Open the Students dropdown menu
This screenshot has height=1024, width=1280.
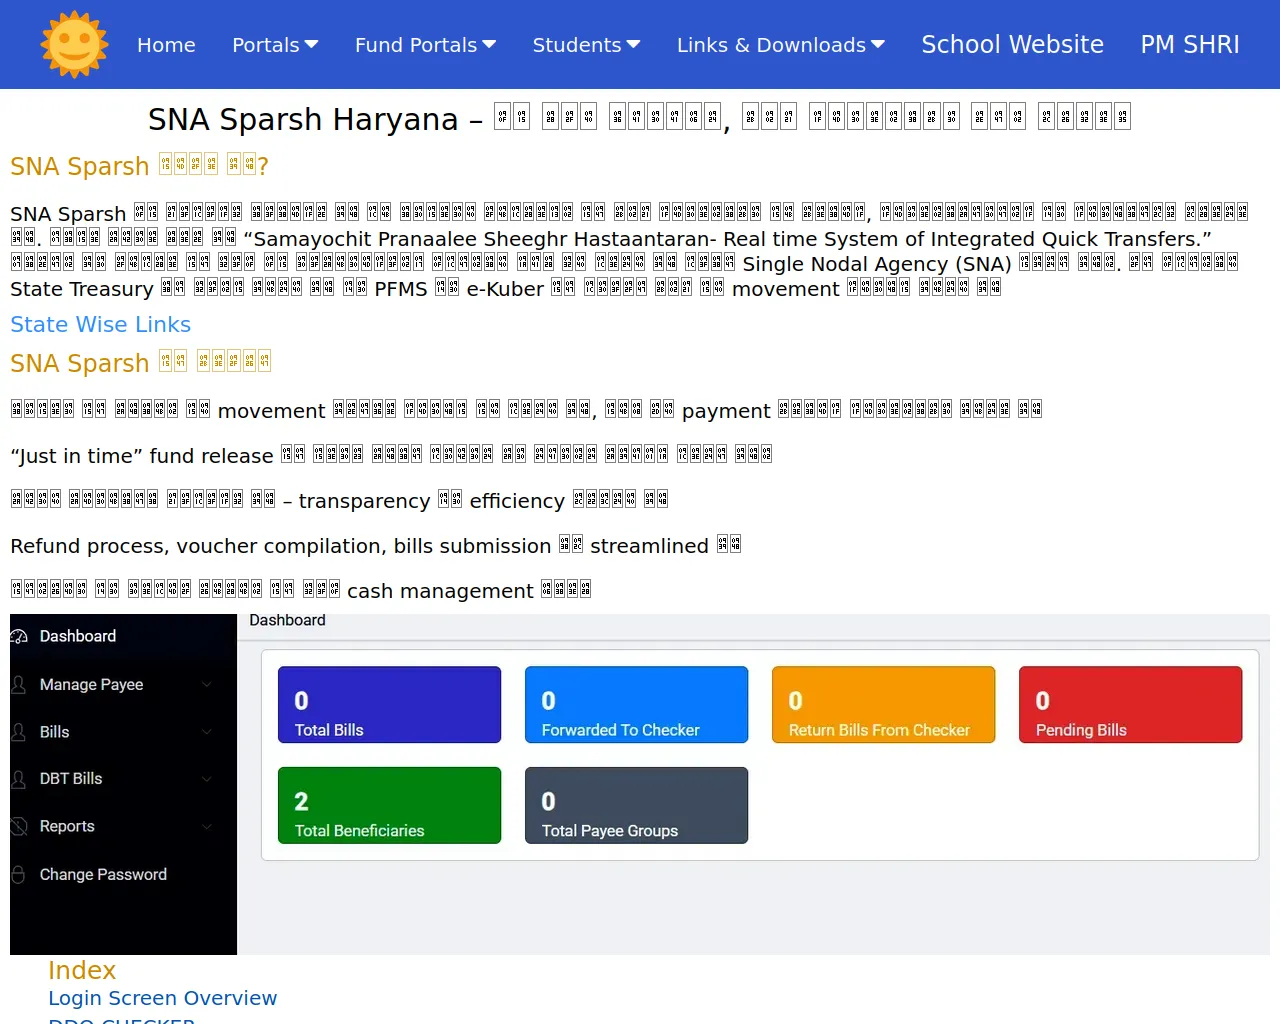(586, 45)
